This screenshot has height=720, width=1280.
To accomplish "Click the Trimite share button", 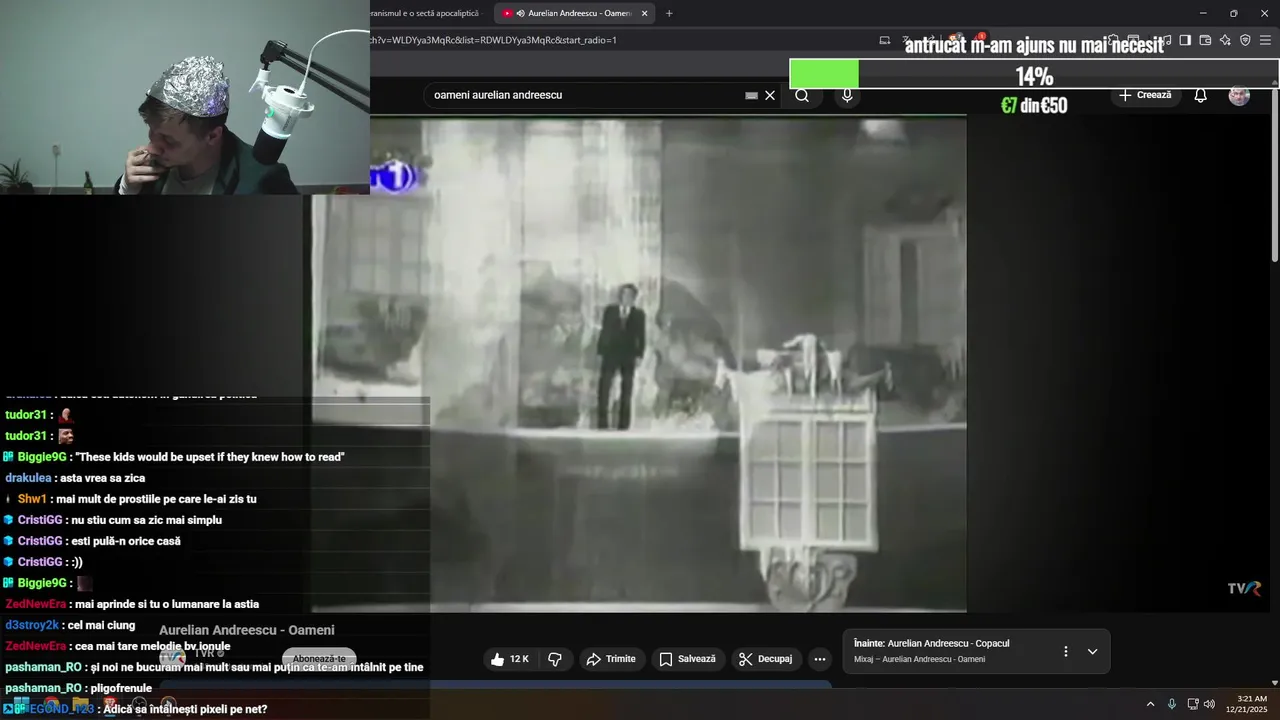I will point(611,659).
